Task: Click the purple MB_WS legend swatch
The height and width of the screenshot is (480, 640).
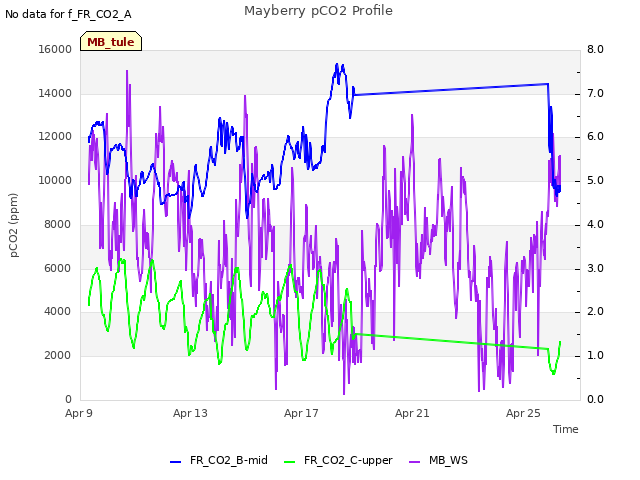Action: [x=414, y=461]
